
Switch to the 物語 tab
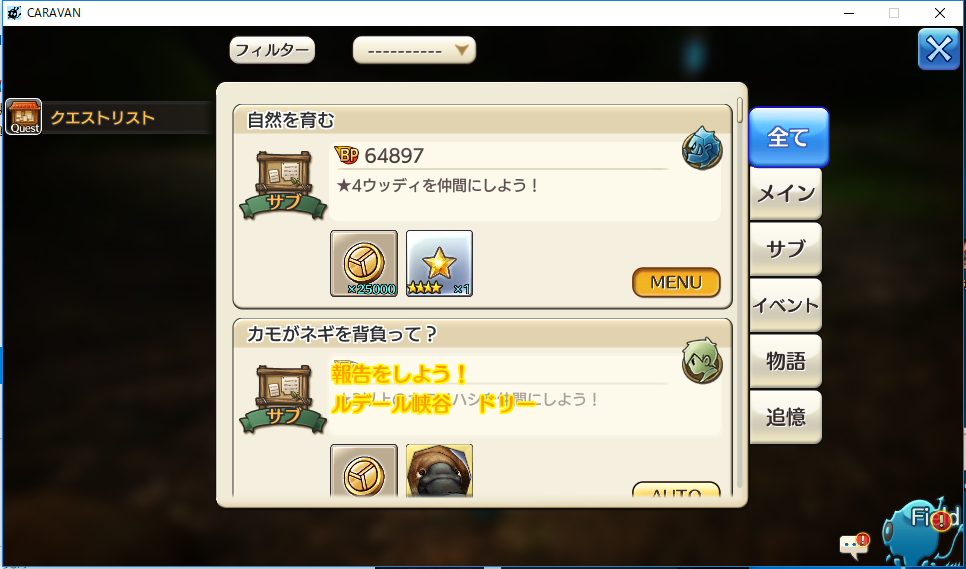tap(785, 361)
